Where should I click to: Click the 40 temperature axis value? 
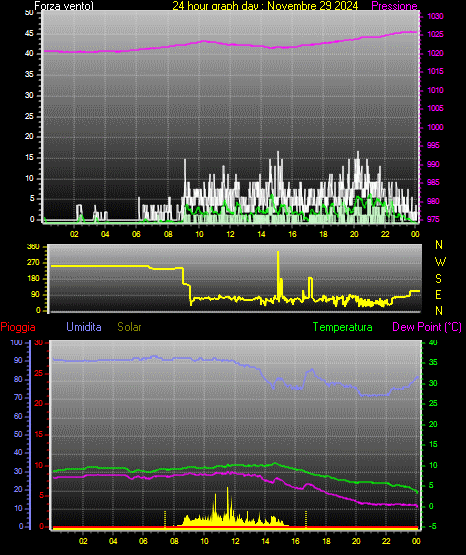click(433, 342)
